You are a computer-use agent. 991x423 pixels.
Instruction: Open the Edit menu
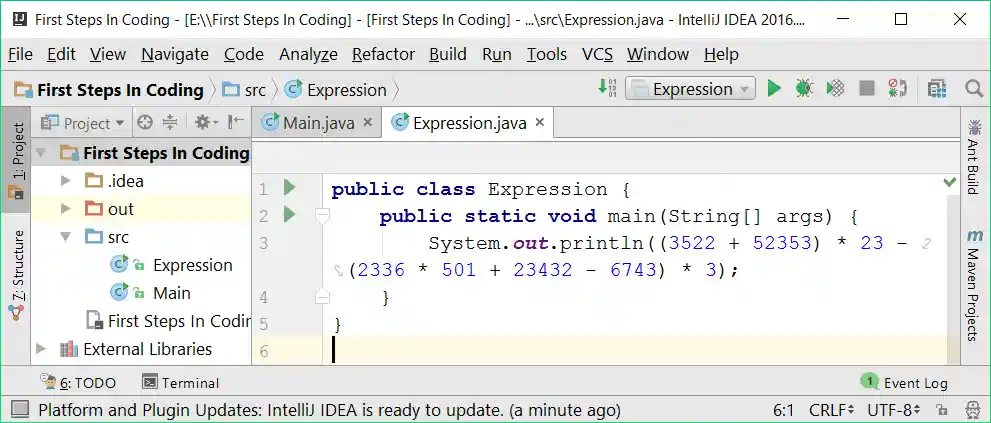(61, 54)
